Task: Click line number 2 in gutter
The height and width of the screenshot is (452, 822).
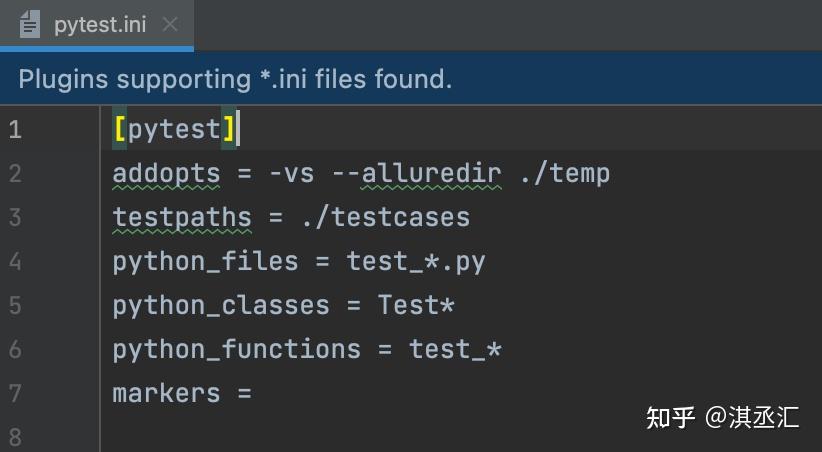Action: tap(15, 174)
